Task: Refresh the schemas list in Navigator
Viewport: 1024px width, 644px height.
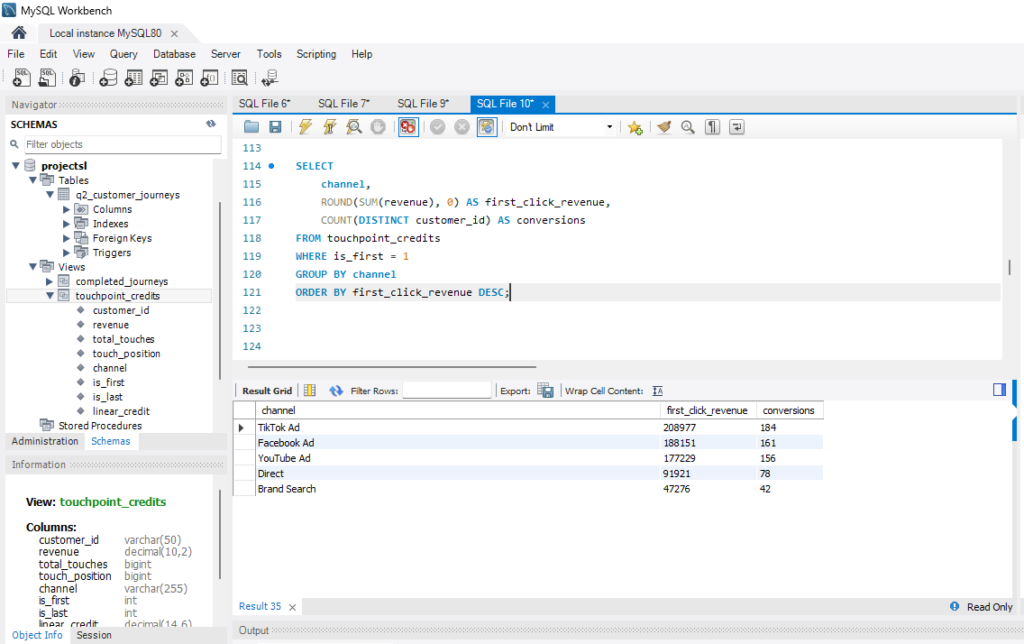Action: coord(211,123)
